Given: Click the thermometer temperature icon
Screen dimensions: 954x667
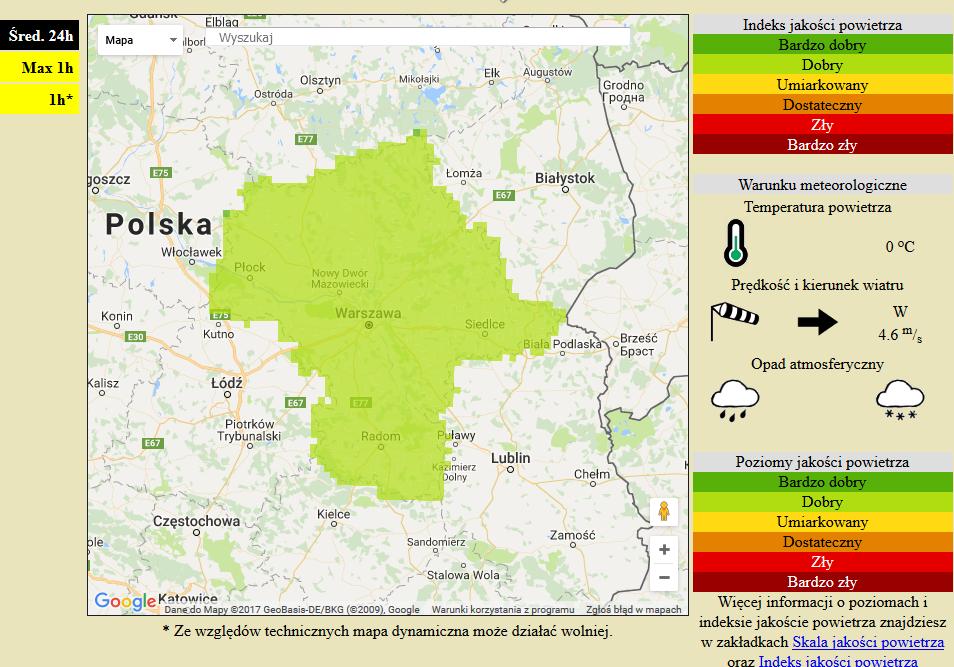Looking at the screenshot, I should click(x=736, y=243).
